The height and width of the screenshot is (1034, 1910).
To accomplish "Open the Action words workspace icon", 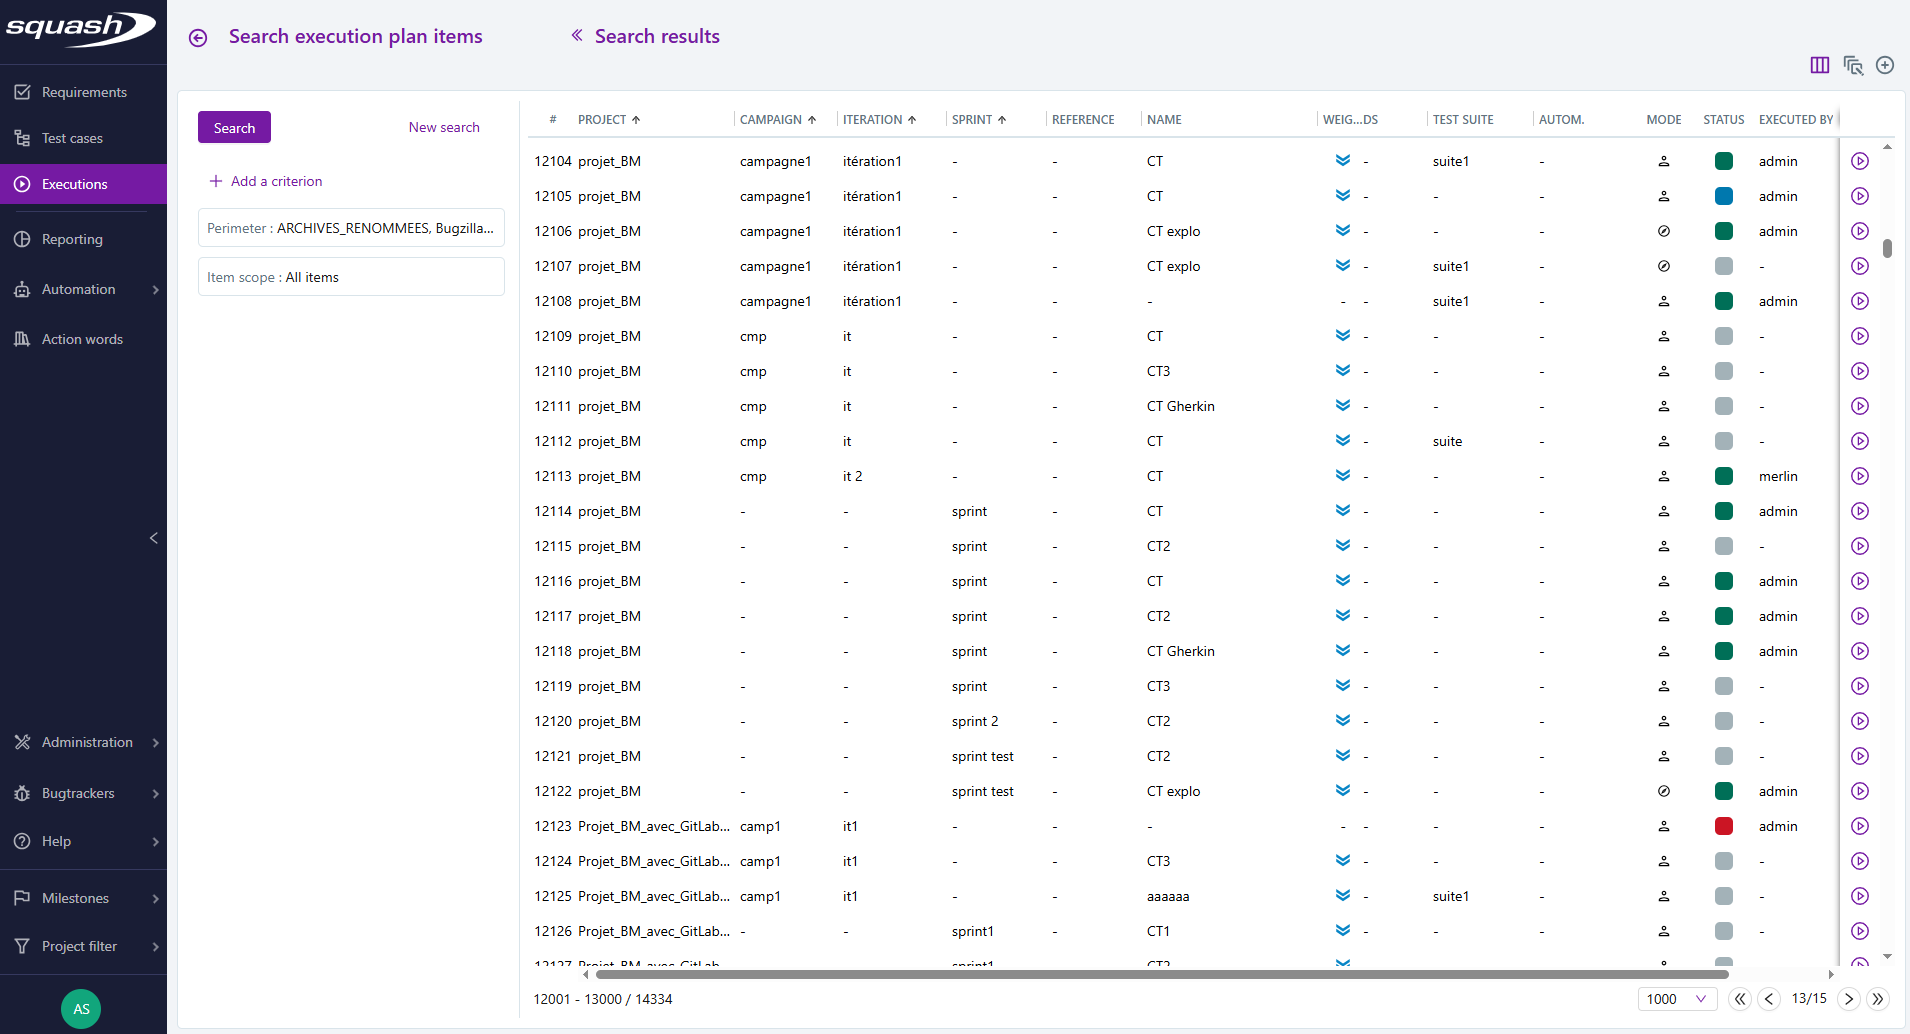I will [x=22, y=338].
